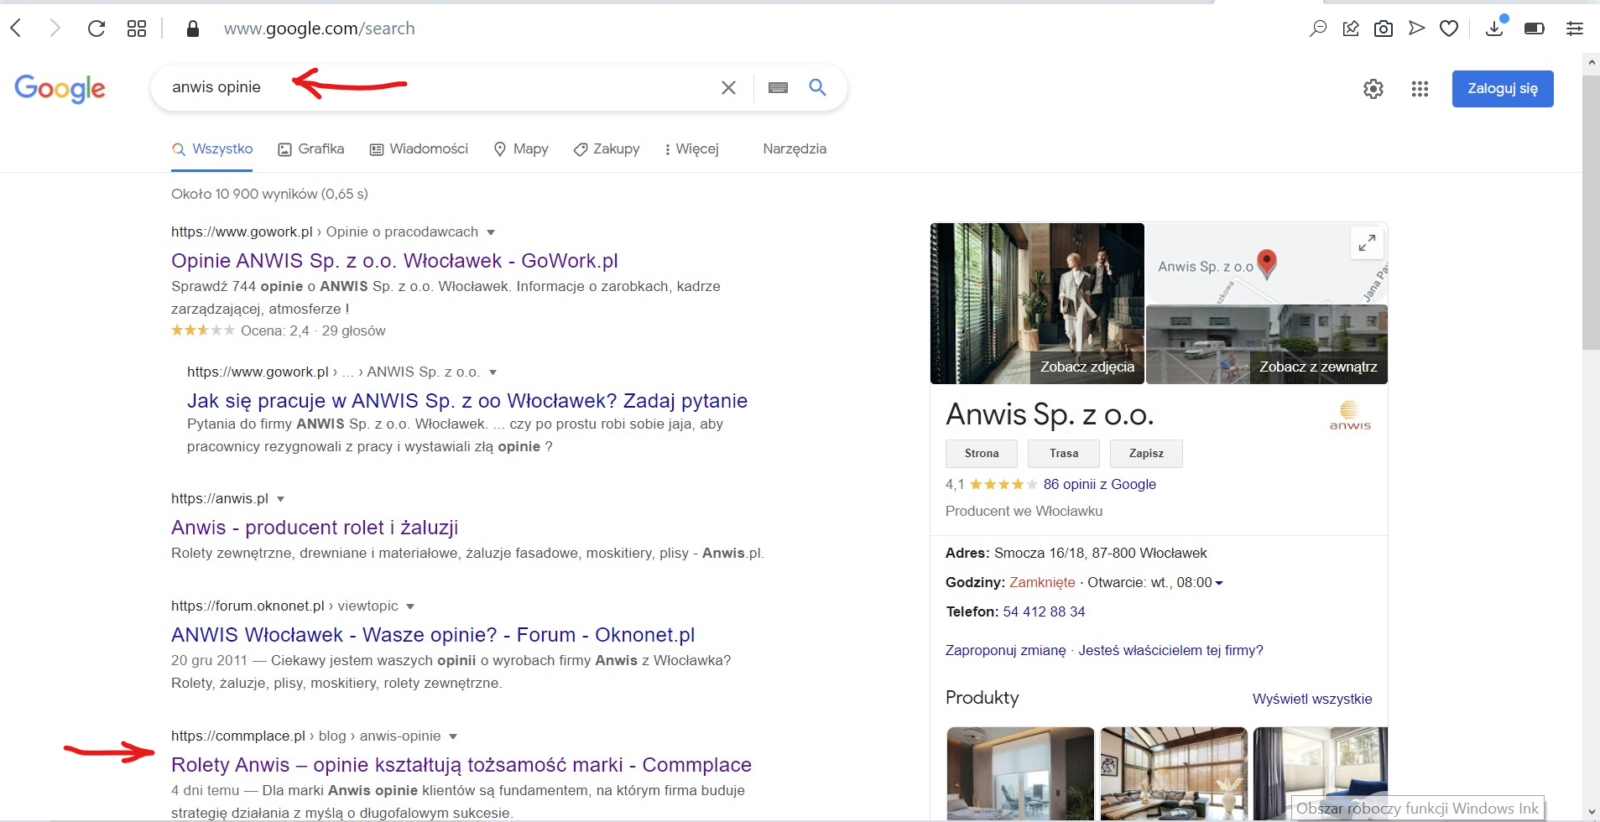This screenshot has width=1600, height=822.
Task: Expand the gowork.pl result options arrow
Action: coord(491,232)
